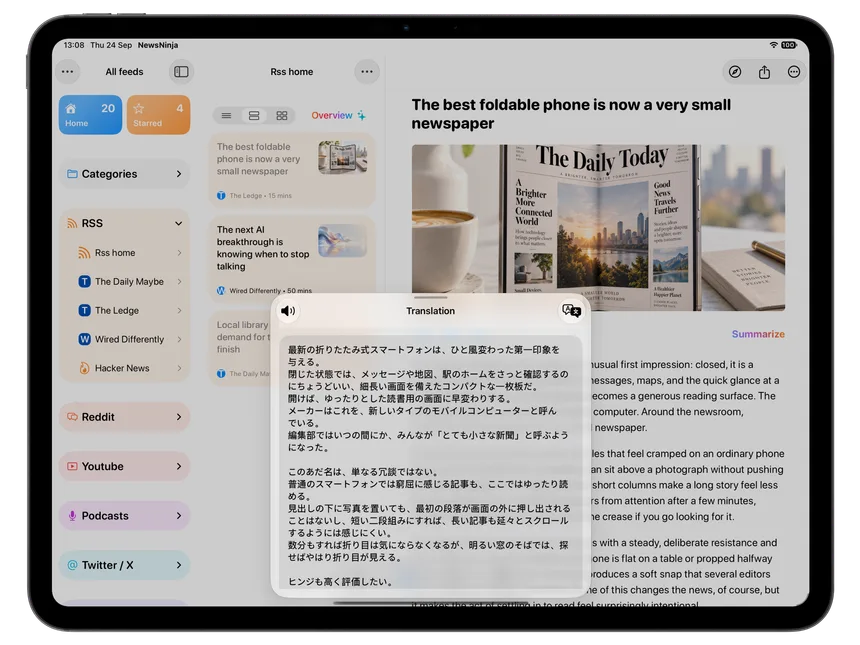Open Reddit section
This screenshot has height=645, width=860.
point(125,417)
